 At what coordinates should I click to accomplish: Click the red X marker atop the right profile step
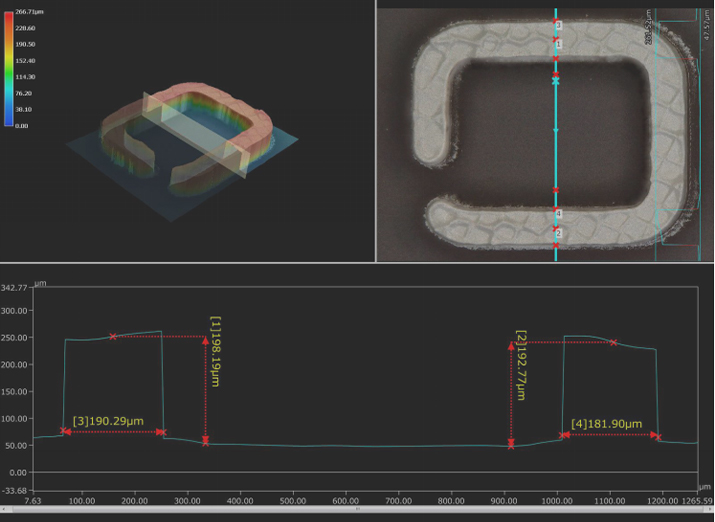click(x=612, y=343)
